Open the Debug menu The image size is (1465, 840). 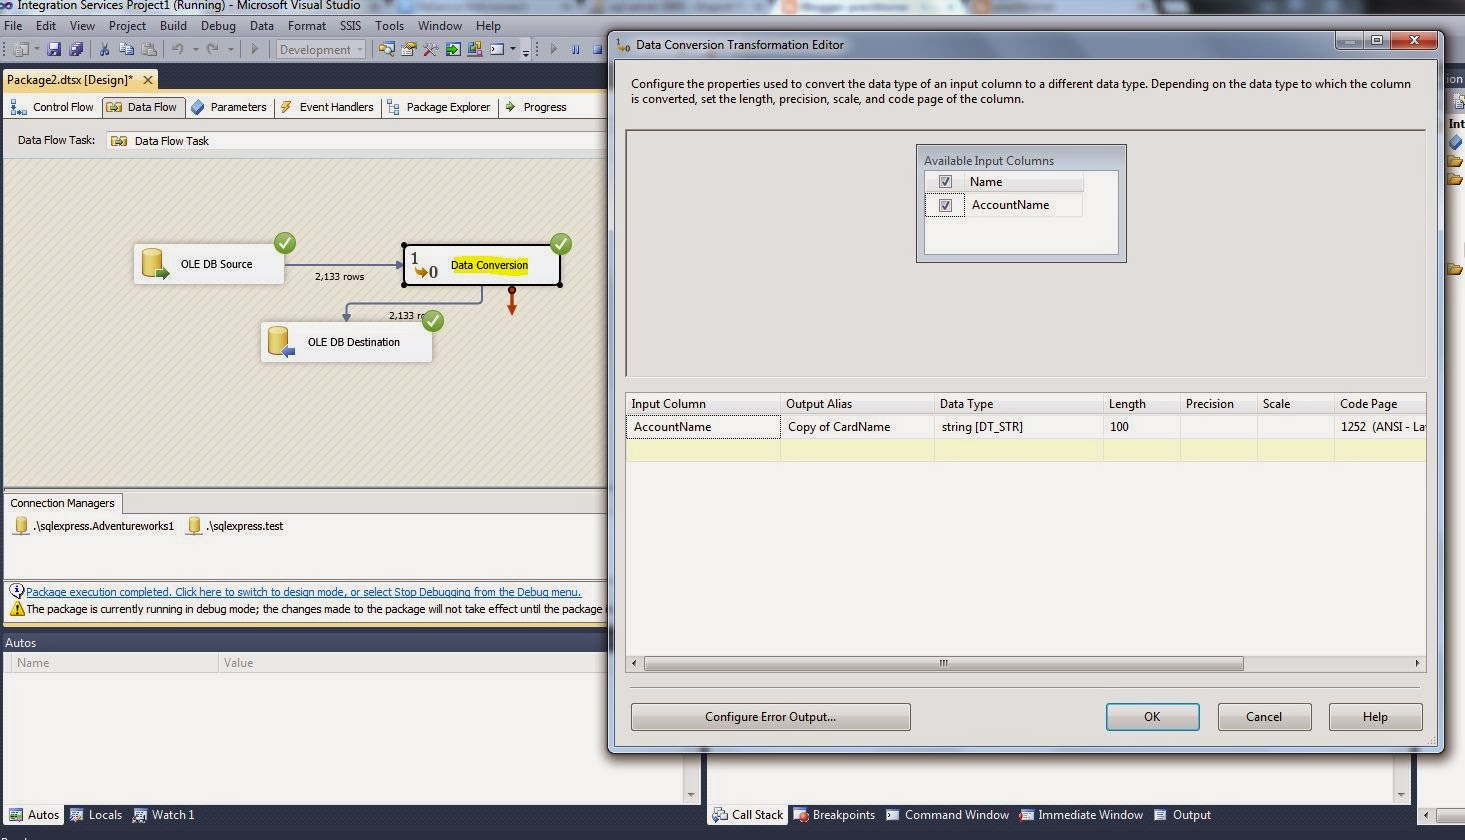(x=218, y=26)
